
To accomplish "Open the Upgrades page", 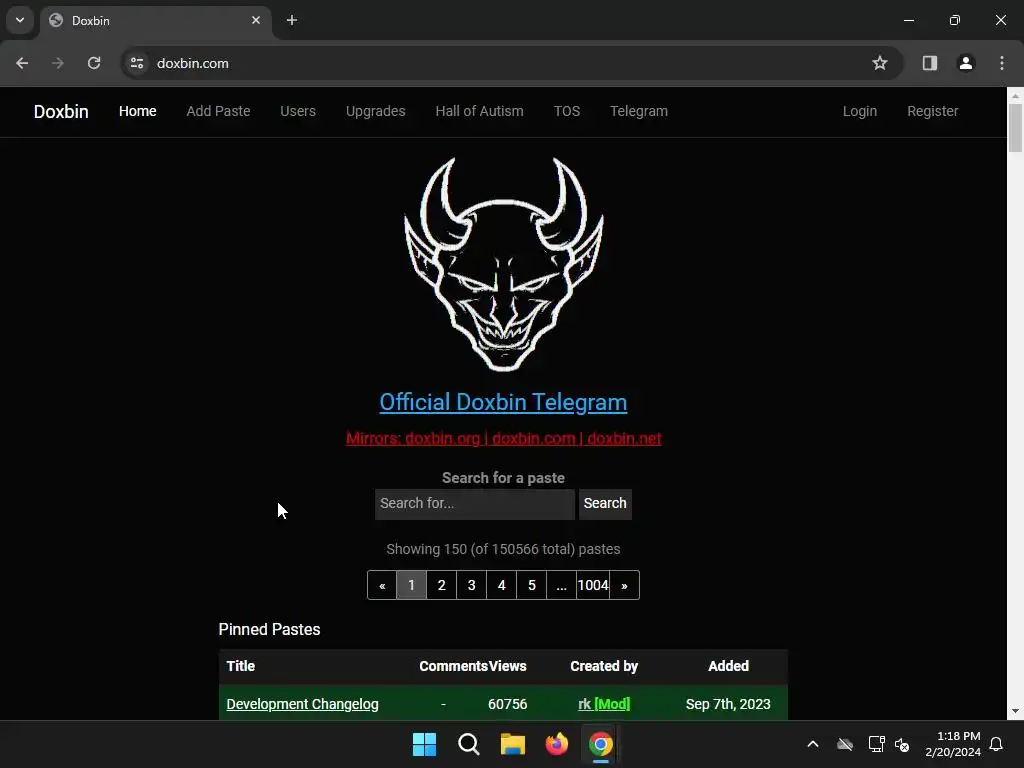I will [376, 111].
